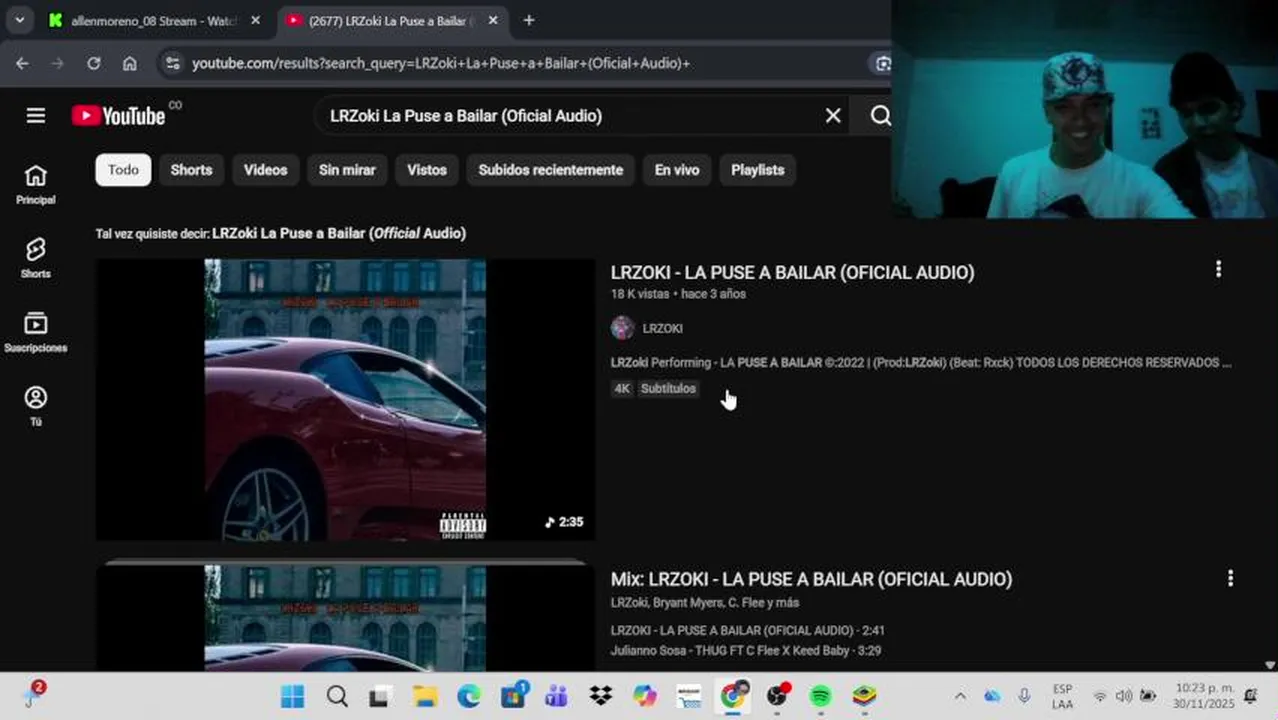Image resolution: width=1278 pixels, height=720 pixels.
Task: Switch to the LRZoki La Puse a Bailar tab
Action: [x=393, y=20]
